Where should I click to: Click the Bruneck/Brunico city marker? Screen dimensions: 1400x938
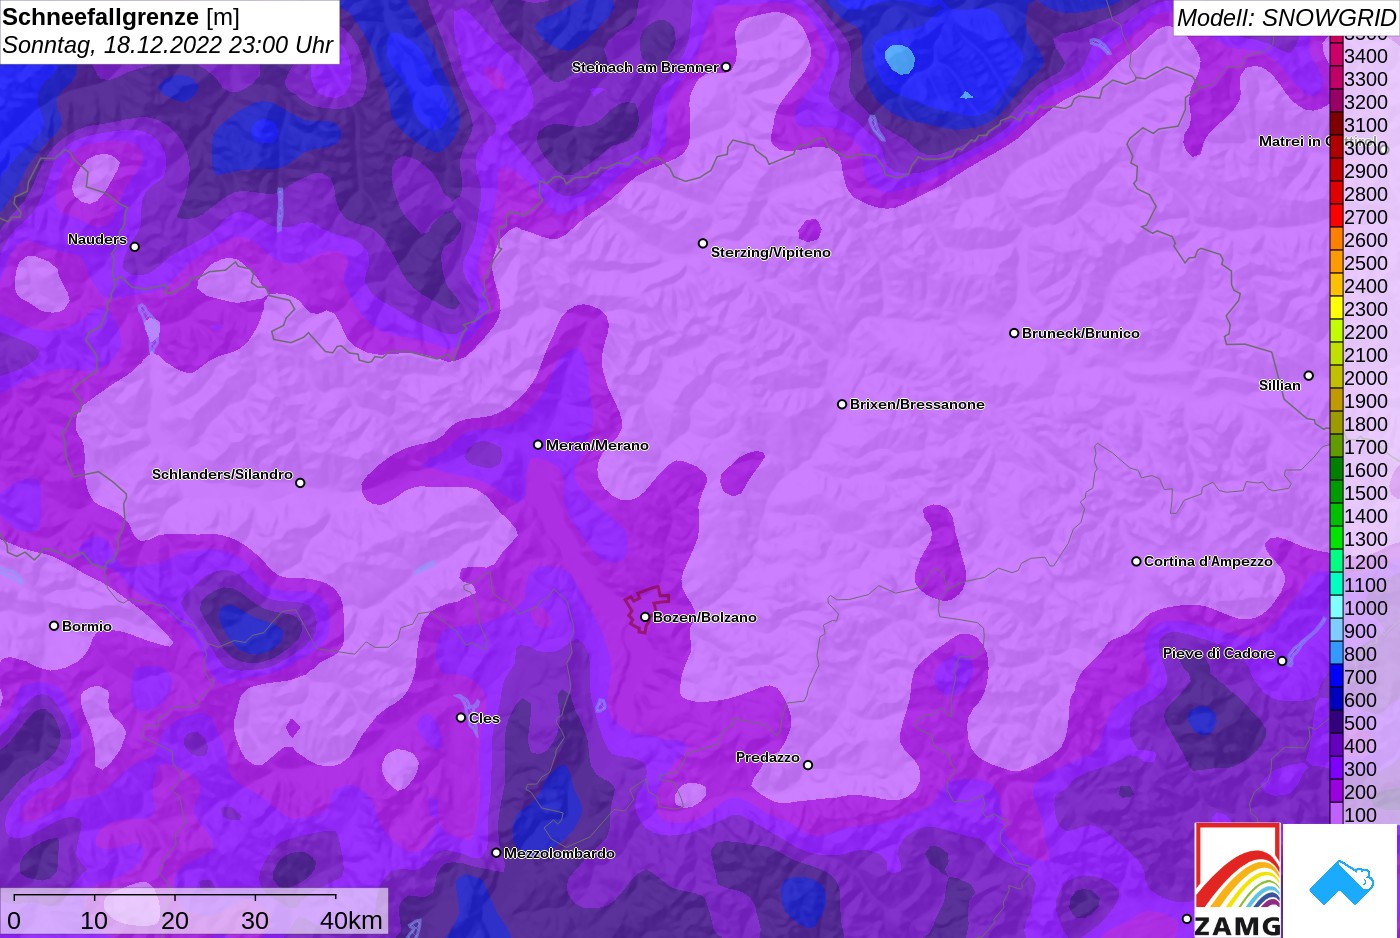click(1014, 333)
